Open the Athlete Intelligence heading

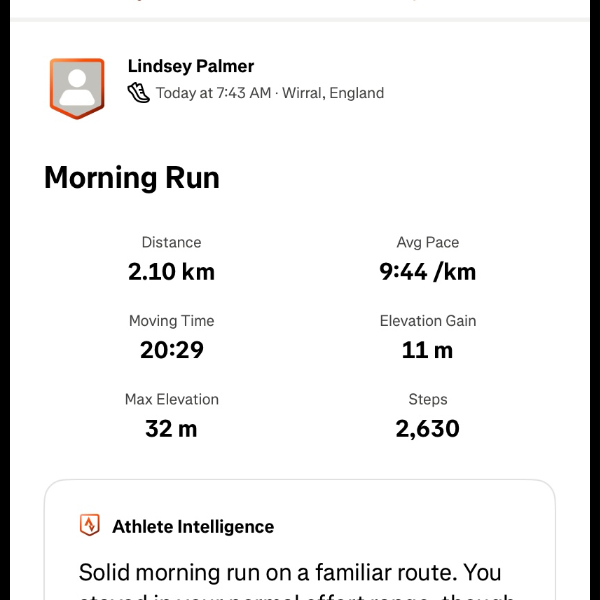tap(193, 526)
